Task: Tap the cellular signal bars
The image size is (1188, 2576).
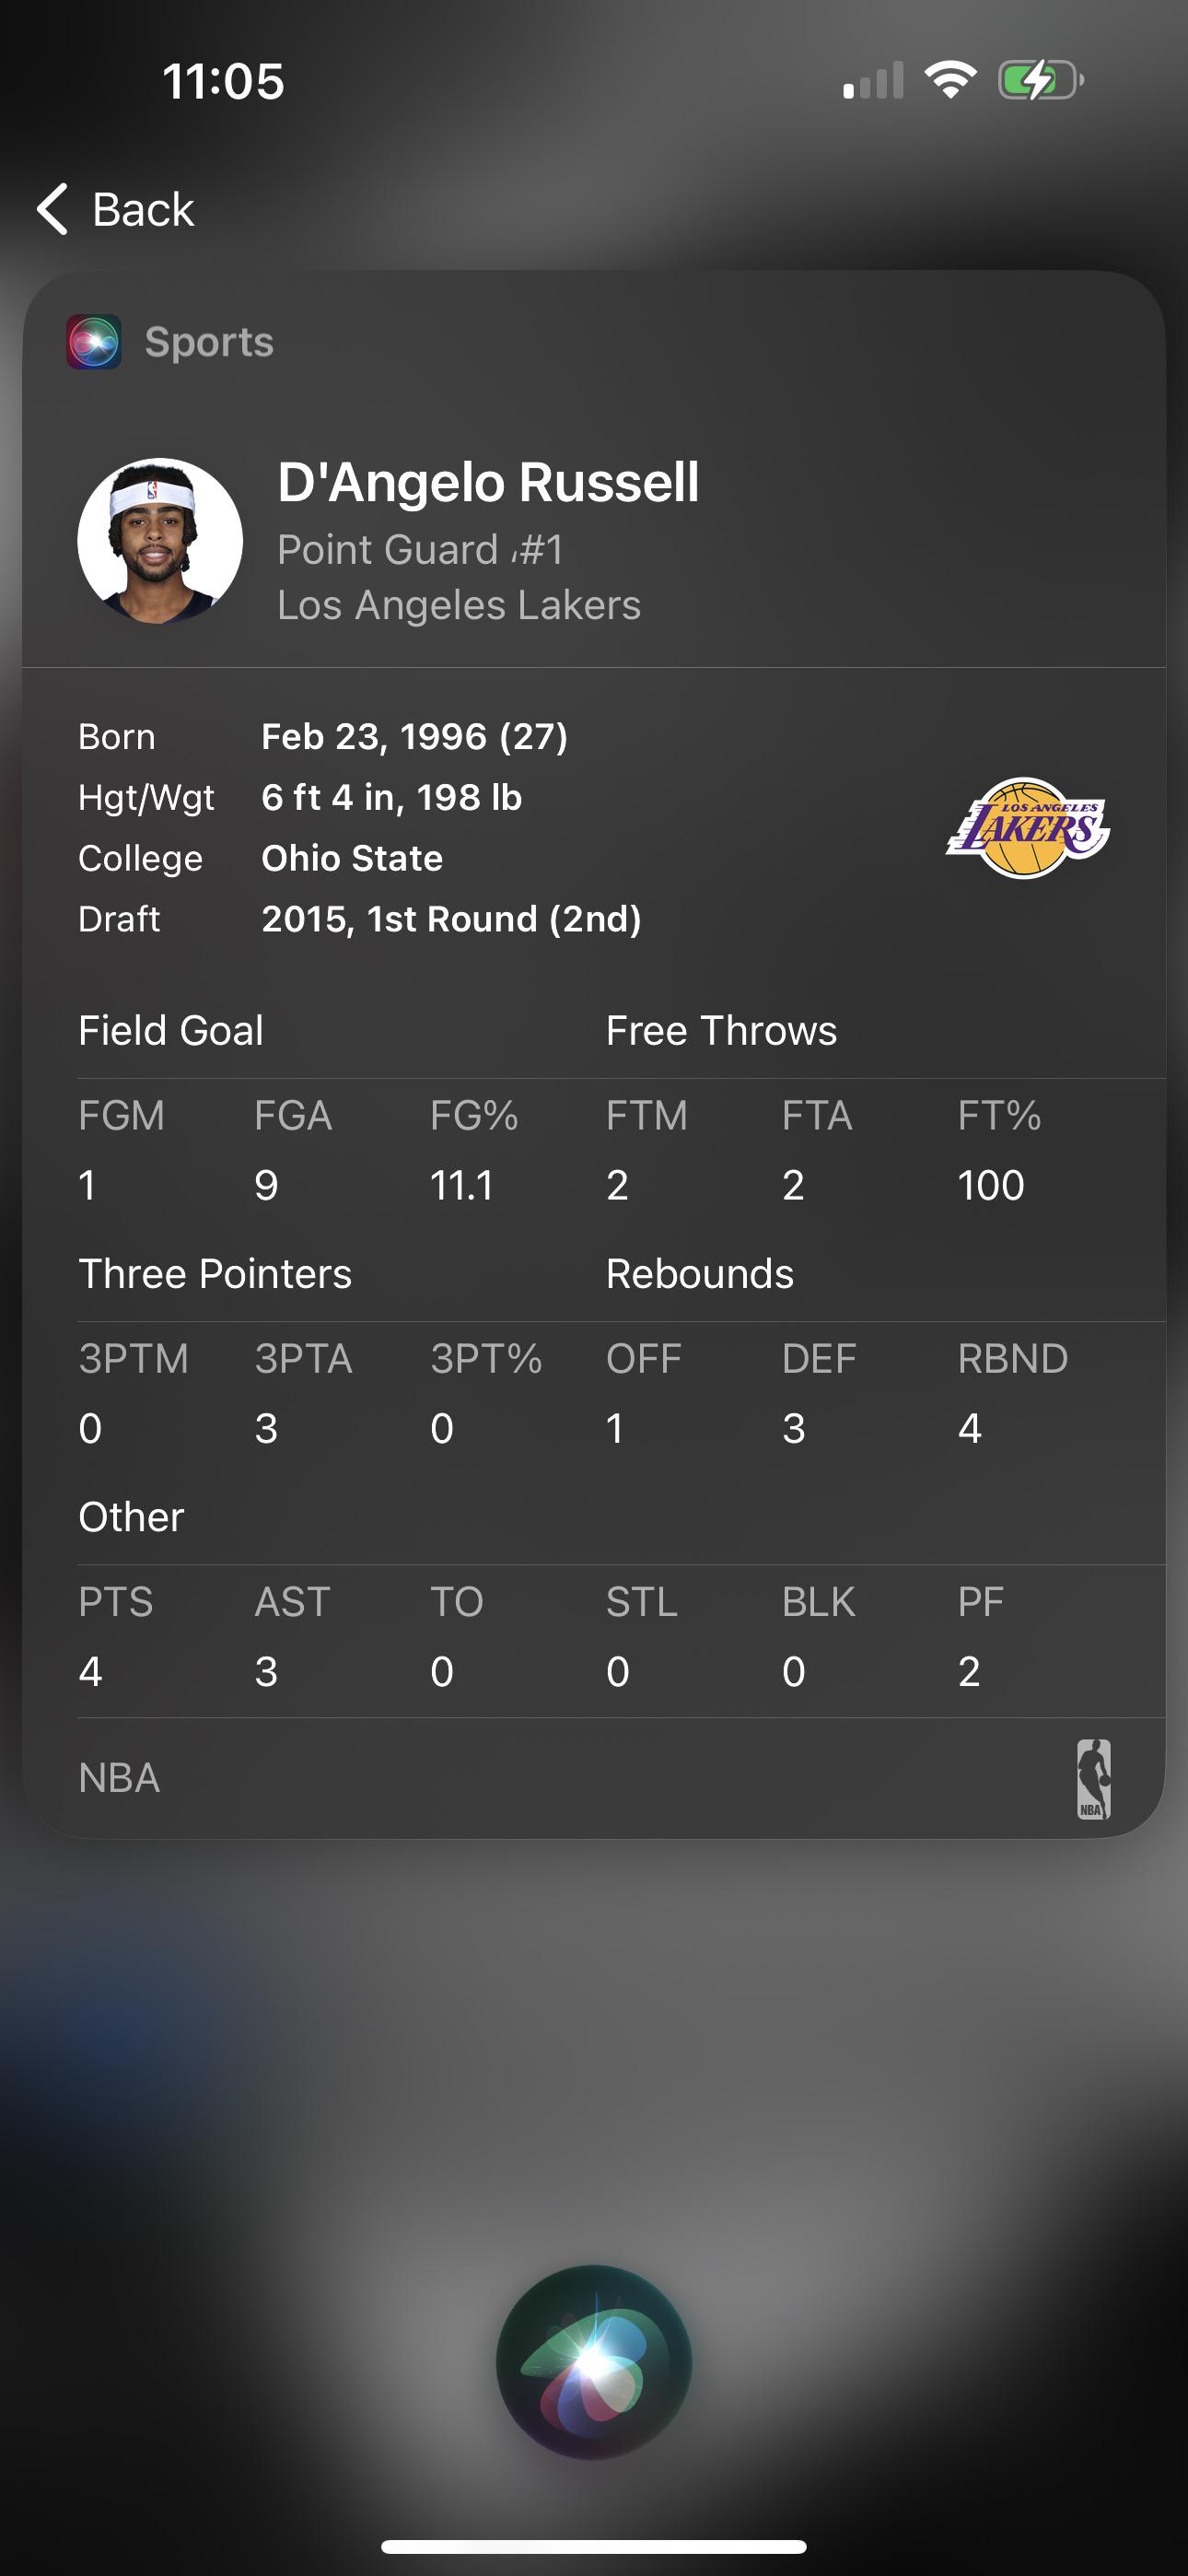Action: (873, 81)
